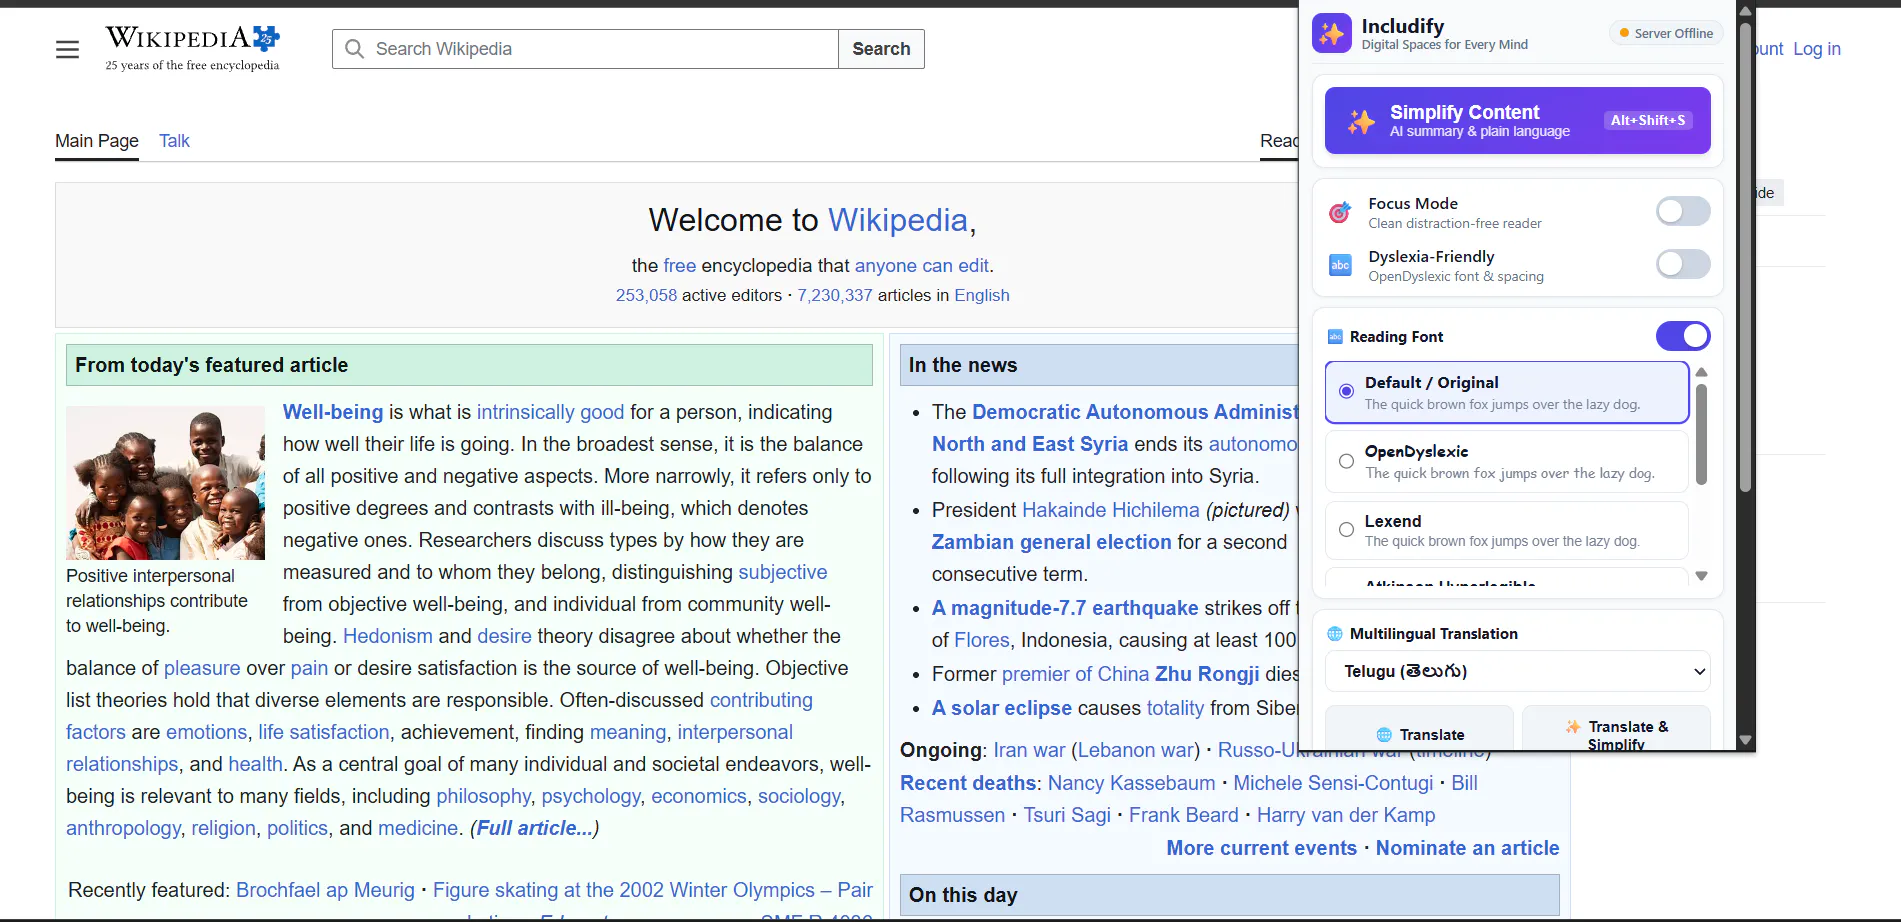Open the More current events link
Screen dimensions: 1901x922
click(x=1261, y=848)
